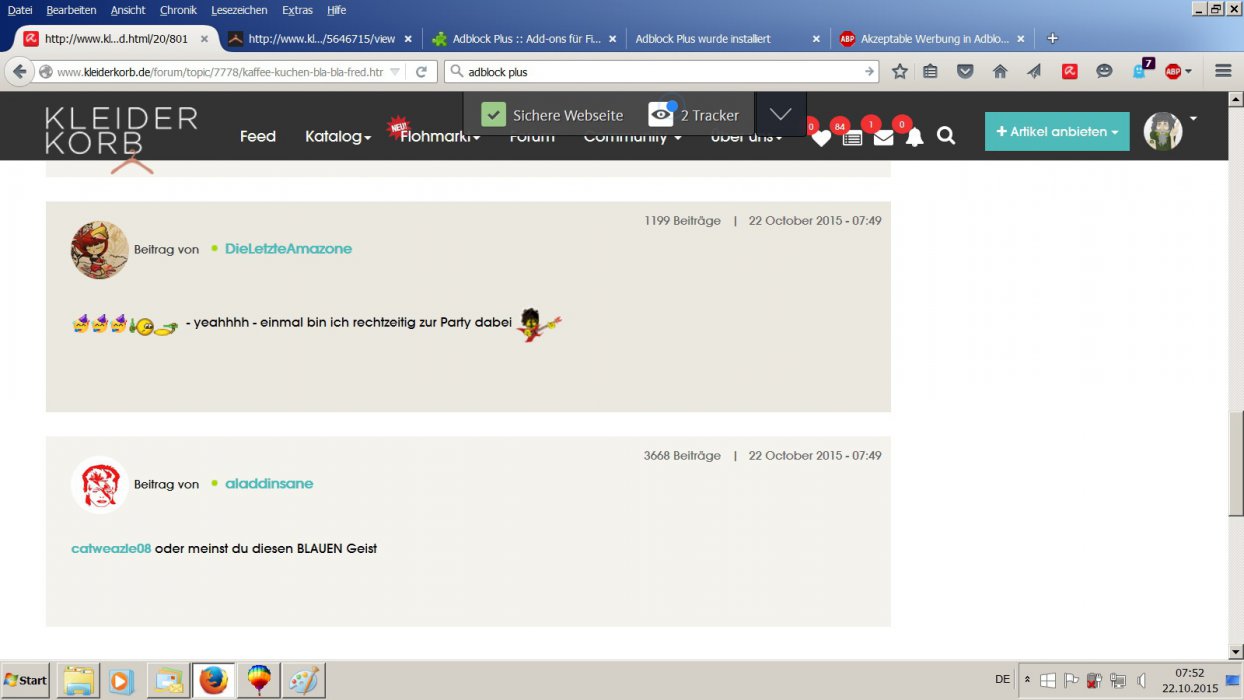The image size is (1244, 700).
Task: Show notifications via the bell icon
Action: pyautogui.click(x=914, y=137)
